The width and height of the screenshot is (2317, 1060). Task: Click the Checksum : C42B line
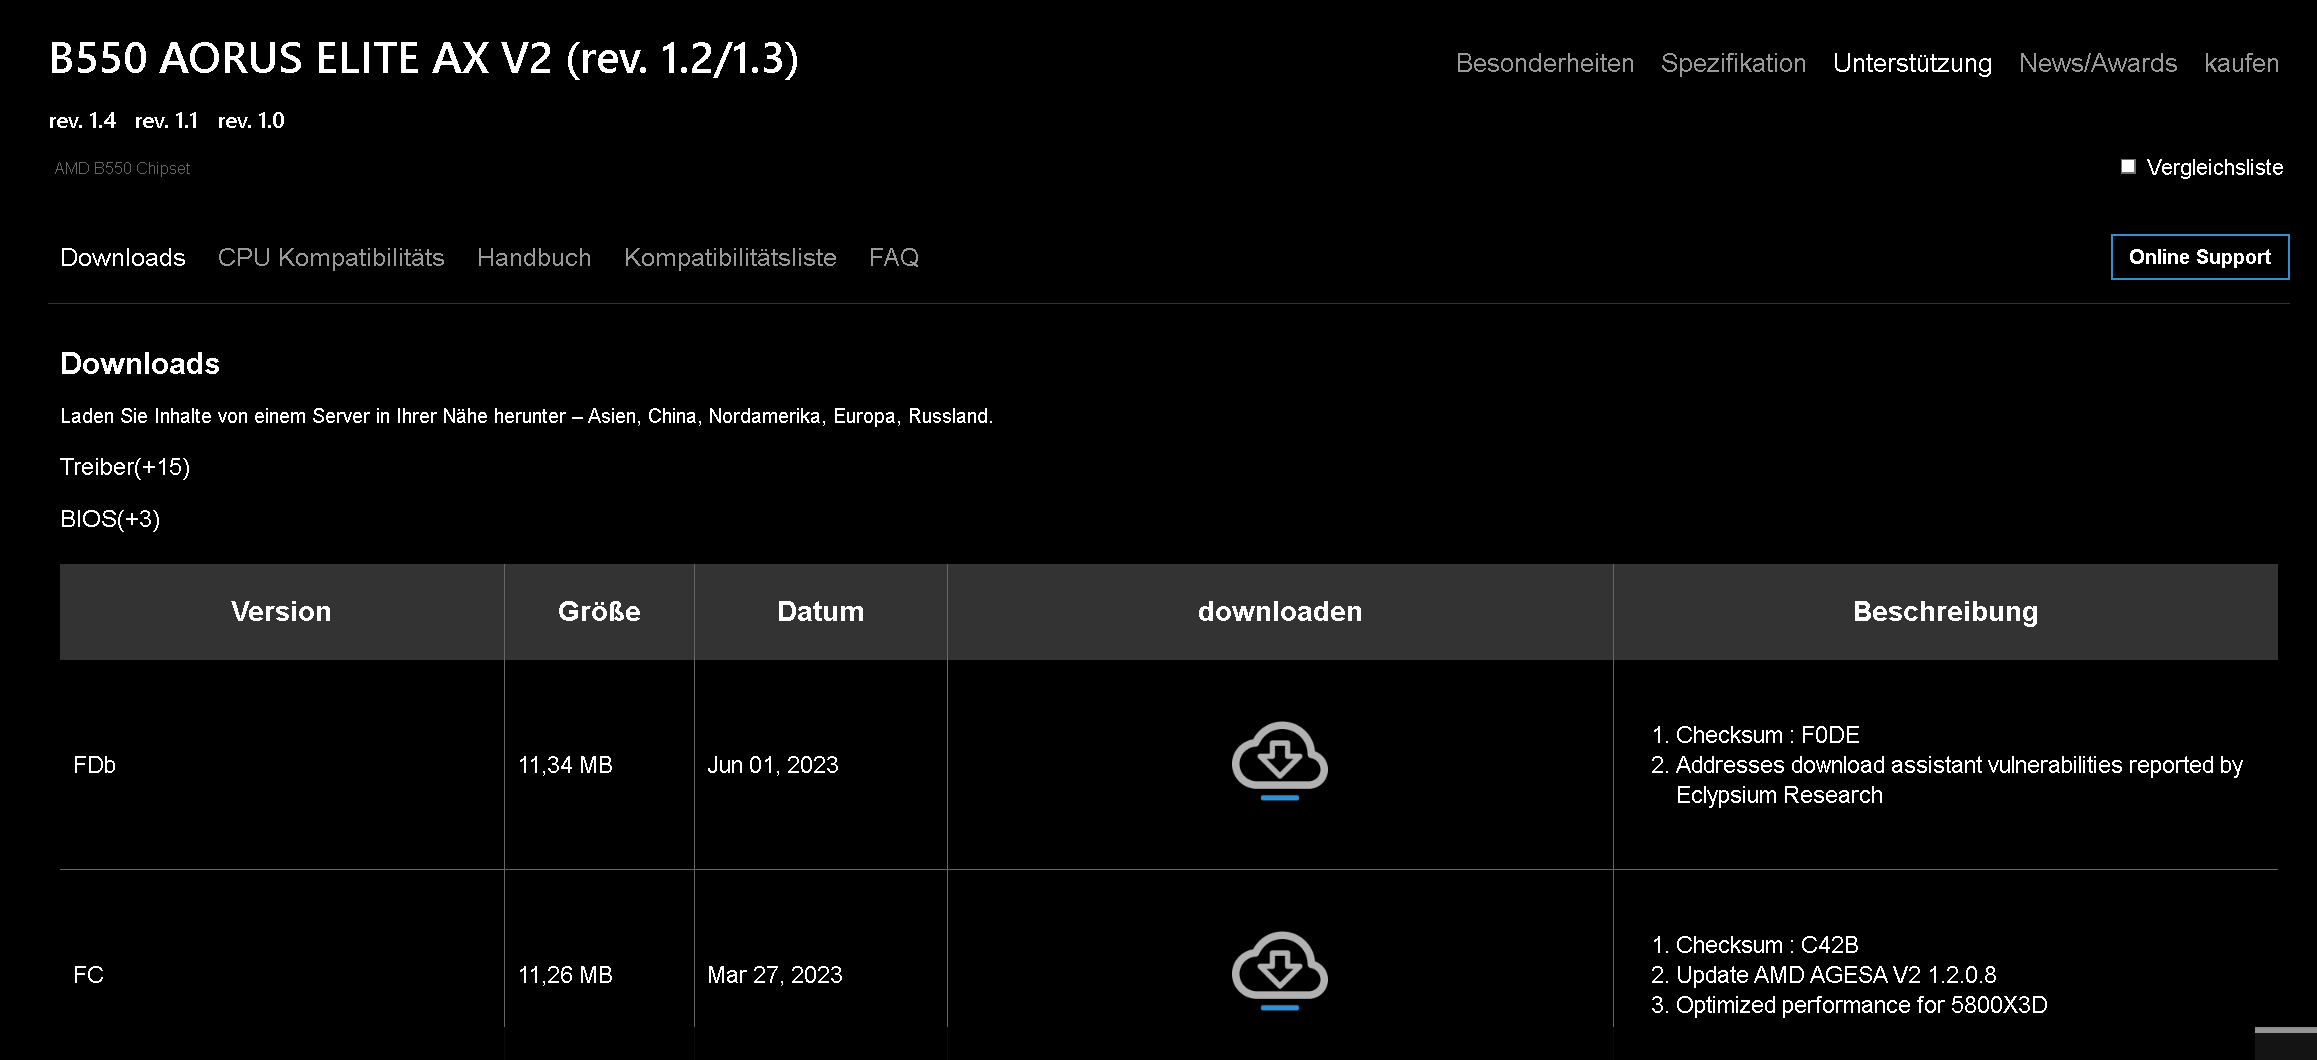pyautogui.click(x=1767, y=945)
